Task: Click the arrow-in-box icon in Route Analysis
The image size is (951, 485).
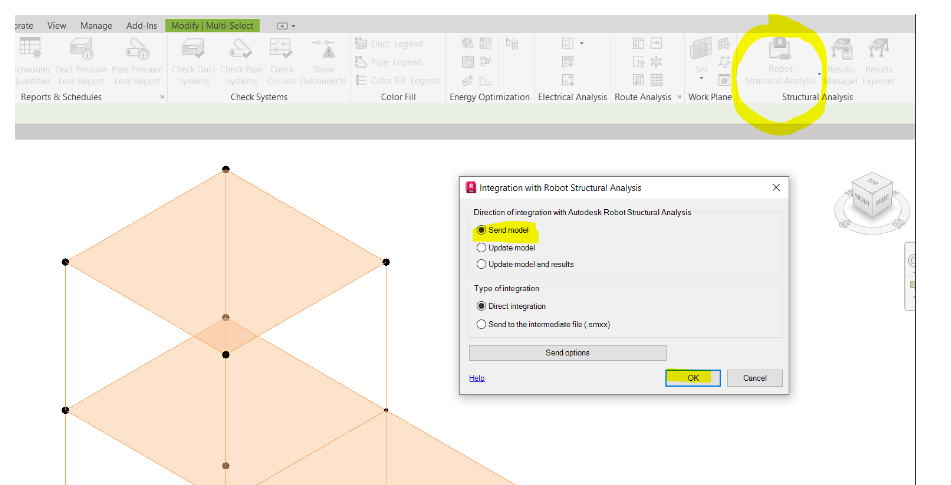Action: click(657, 43)
